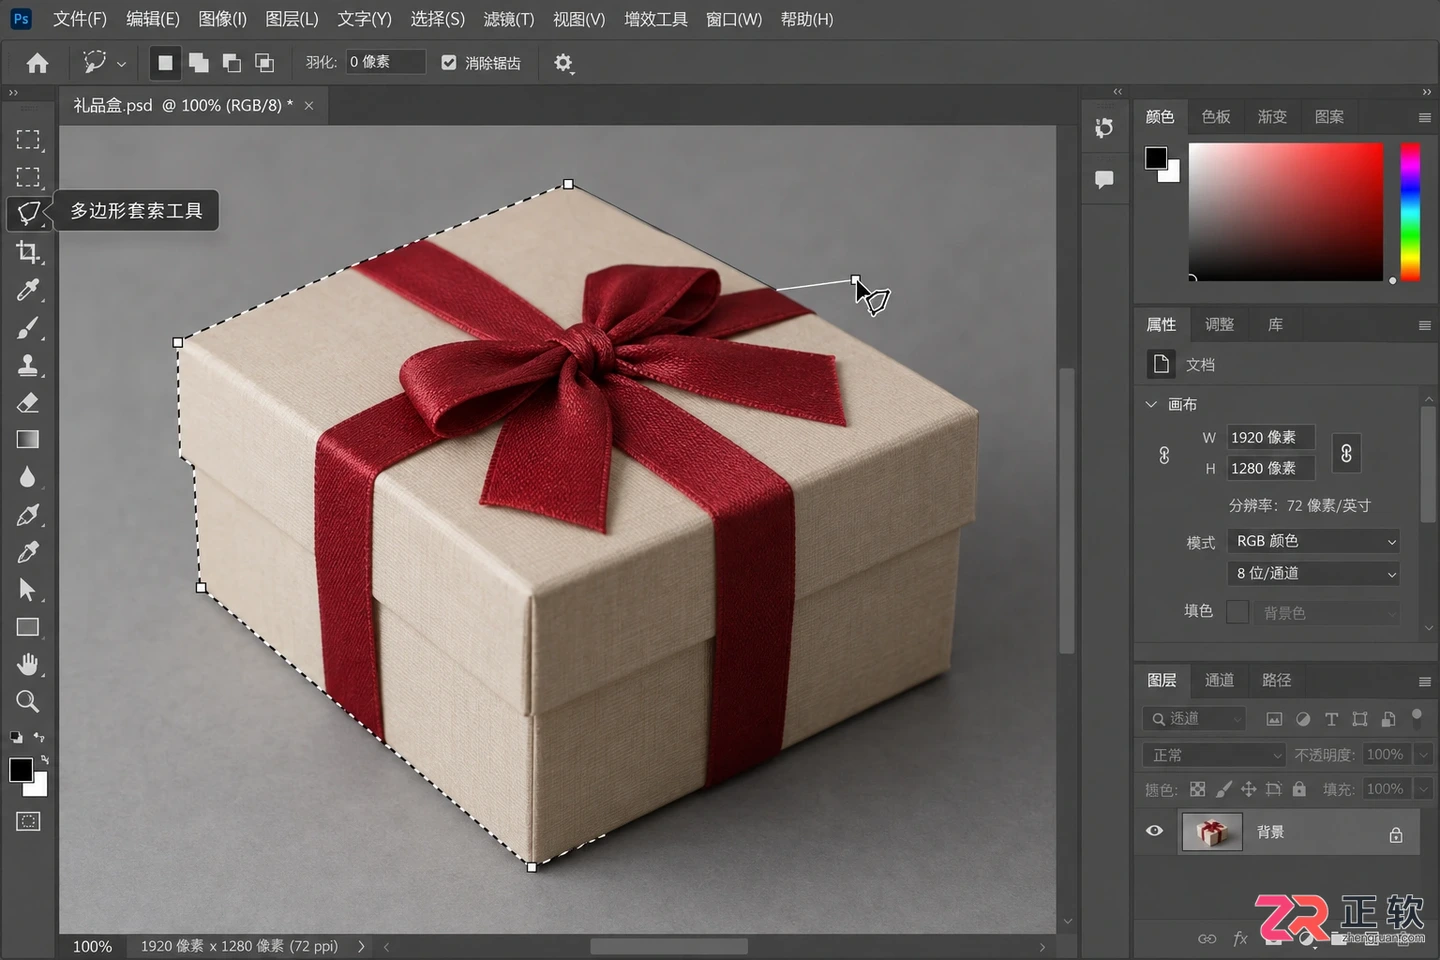Click the 羽化 feather input field

pos(385,62)
